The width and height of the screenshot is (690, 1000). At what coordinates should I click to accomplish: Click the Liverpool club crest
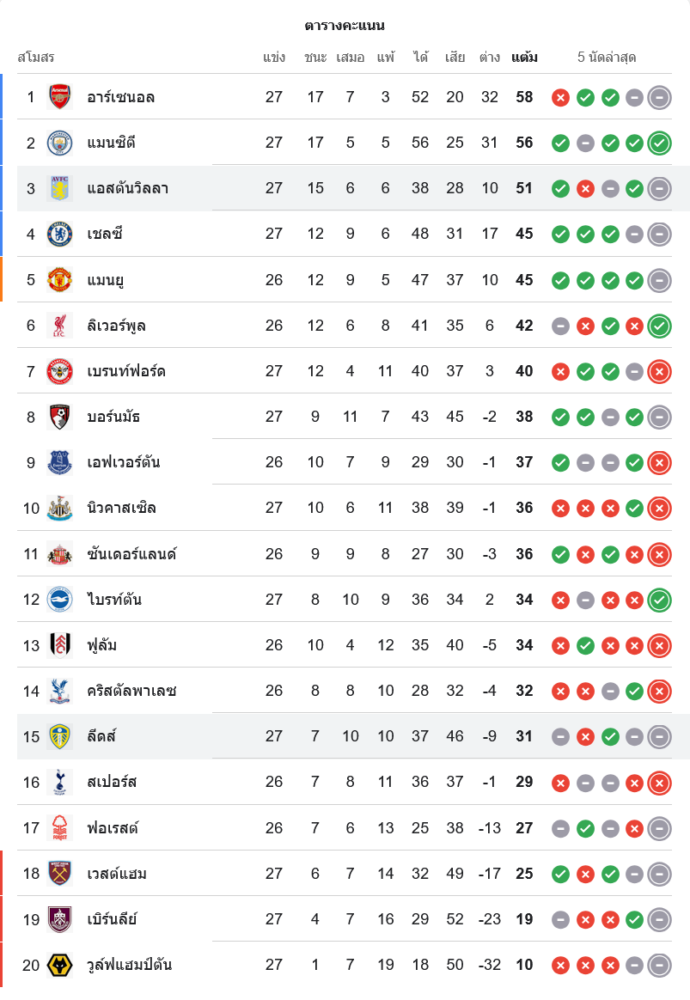60,325
